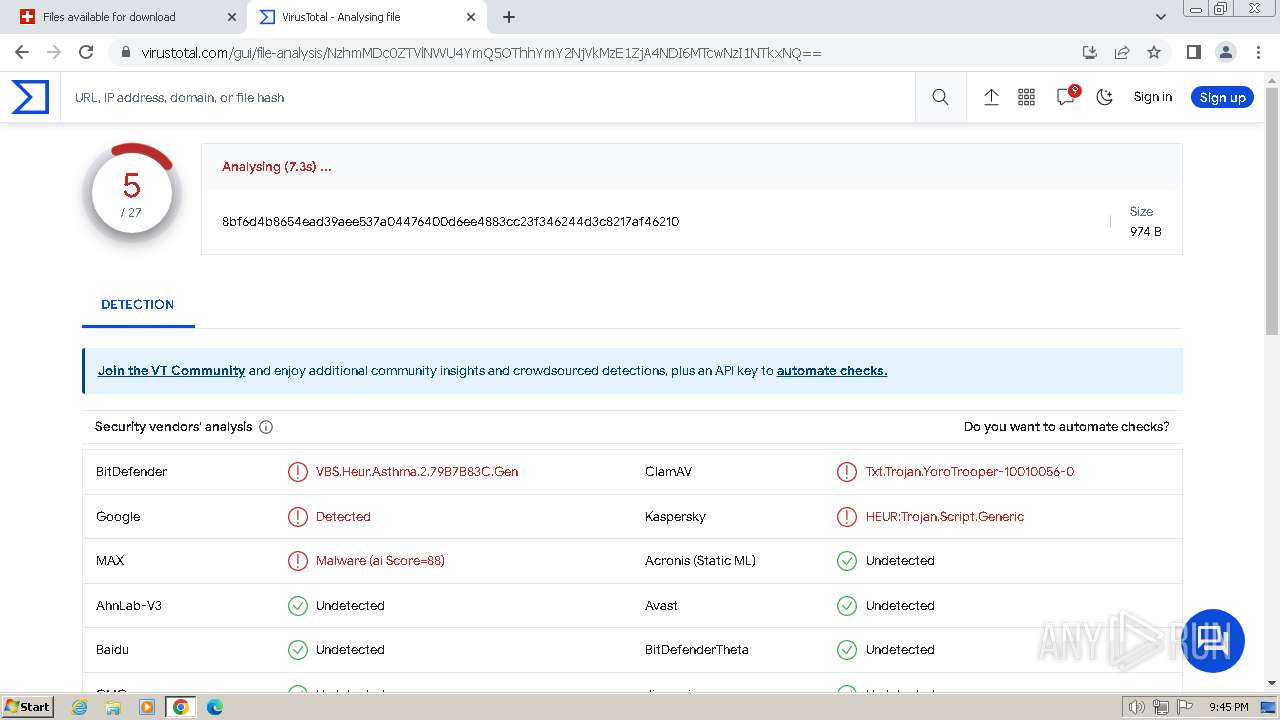Screen dimensions: 1280x720
Task: Click the browser back arrow
Action: 22,52
